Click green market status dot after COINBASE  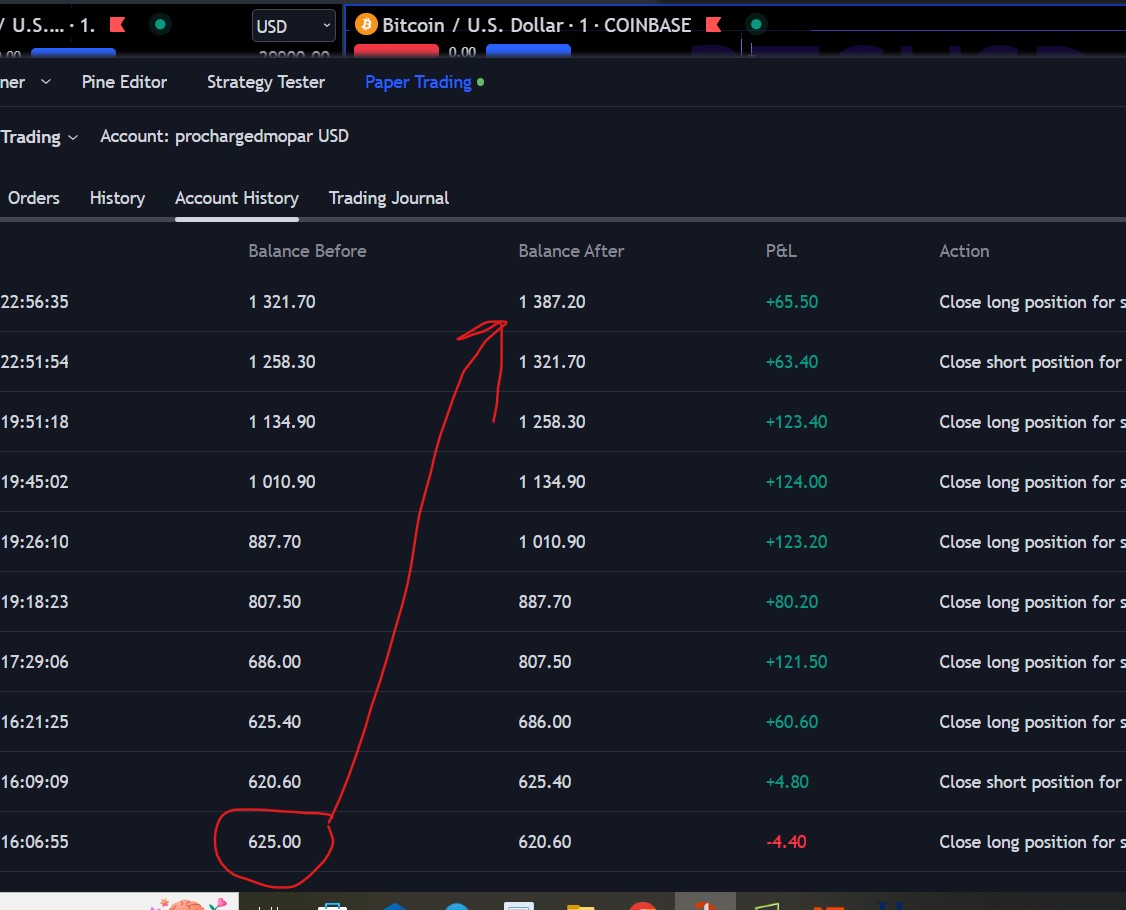[755, 24]
